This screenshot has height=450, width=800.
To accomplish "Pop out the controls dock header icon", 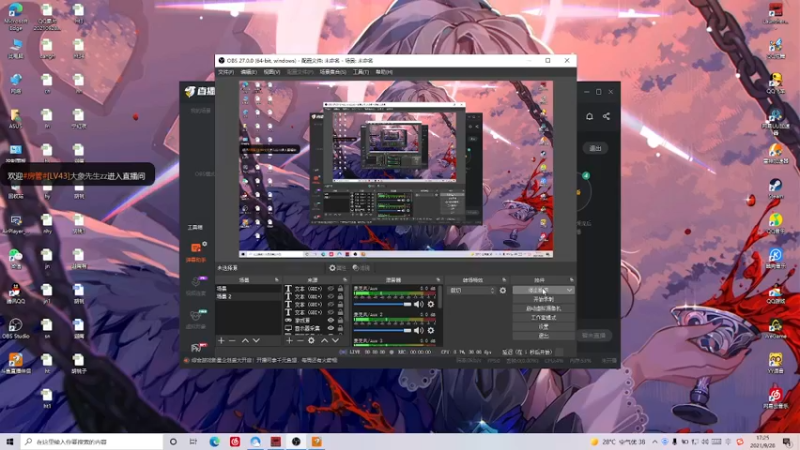I will click(571, 280).
